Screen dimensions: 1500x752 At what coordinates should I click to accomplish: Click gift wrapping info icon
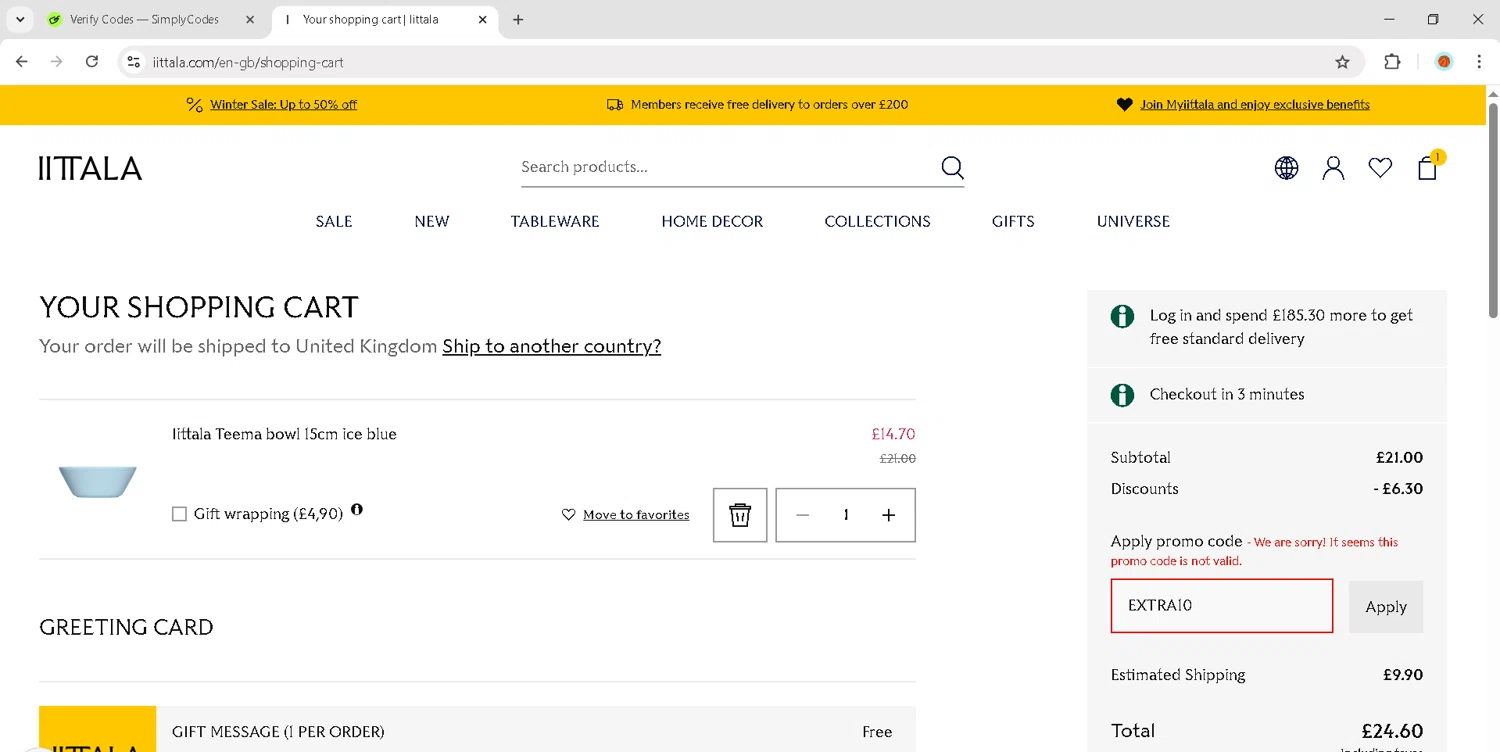357,510
